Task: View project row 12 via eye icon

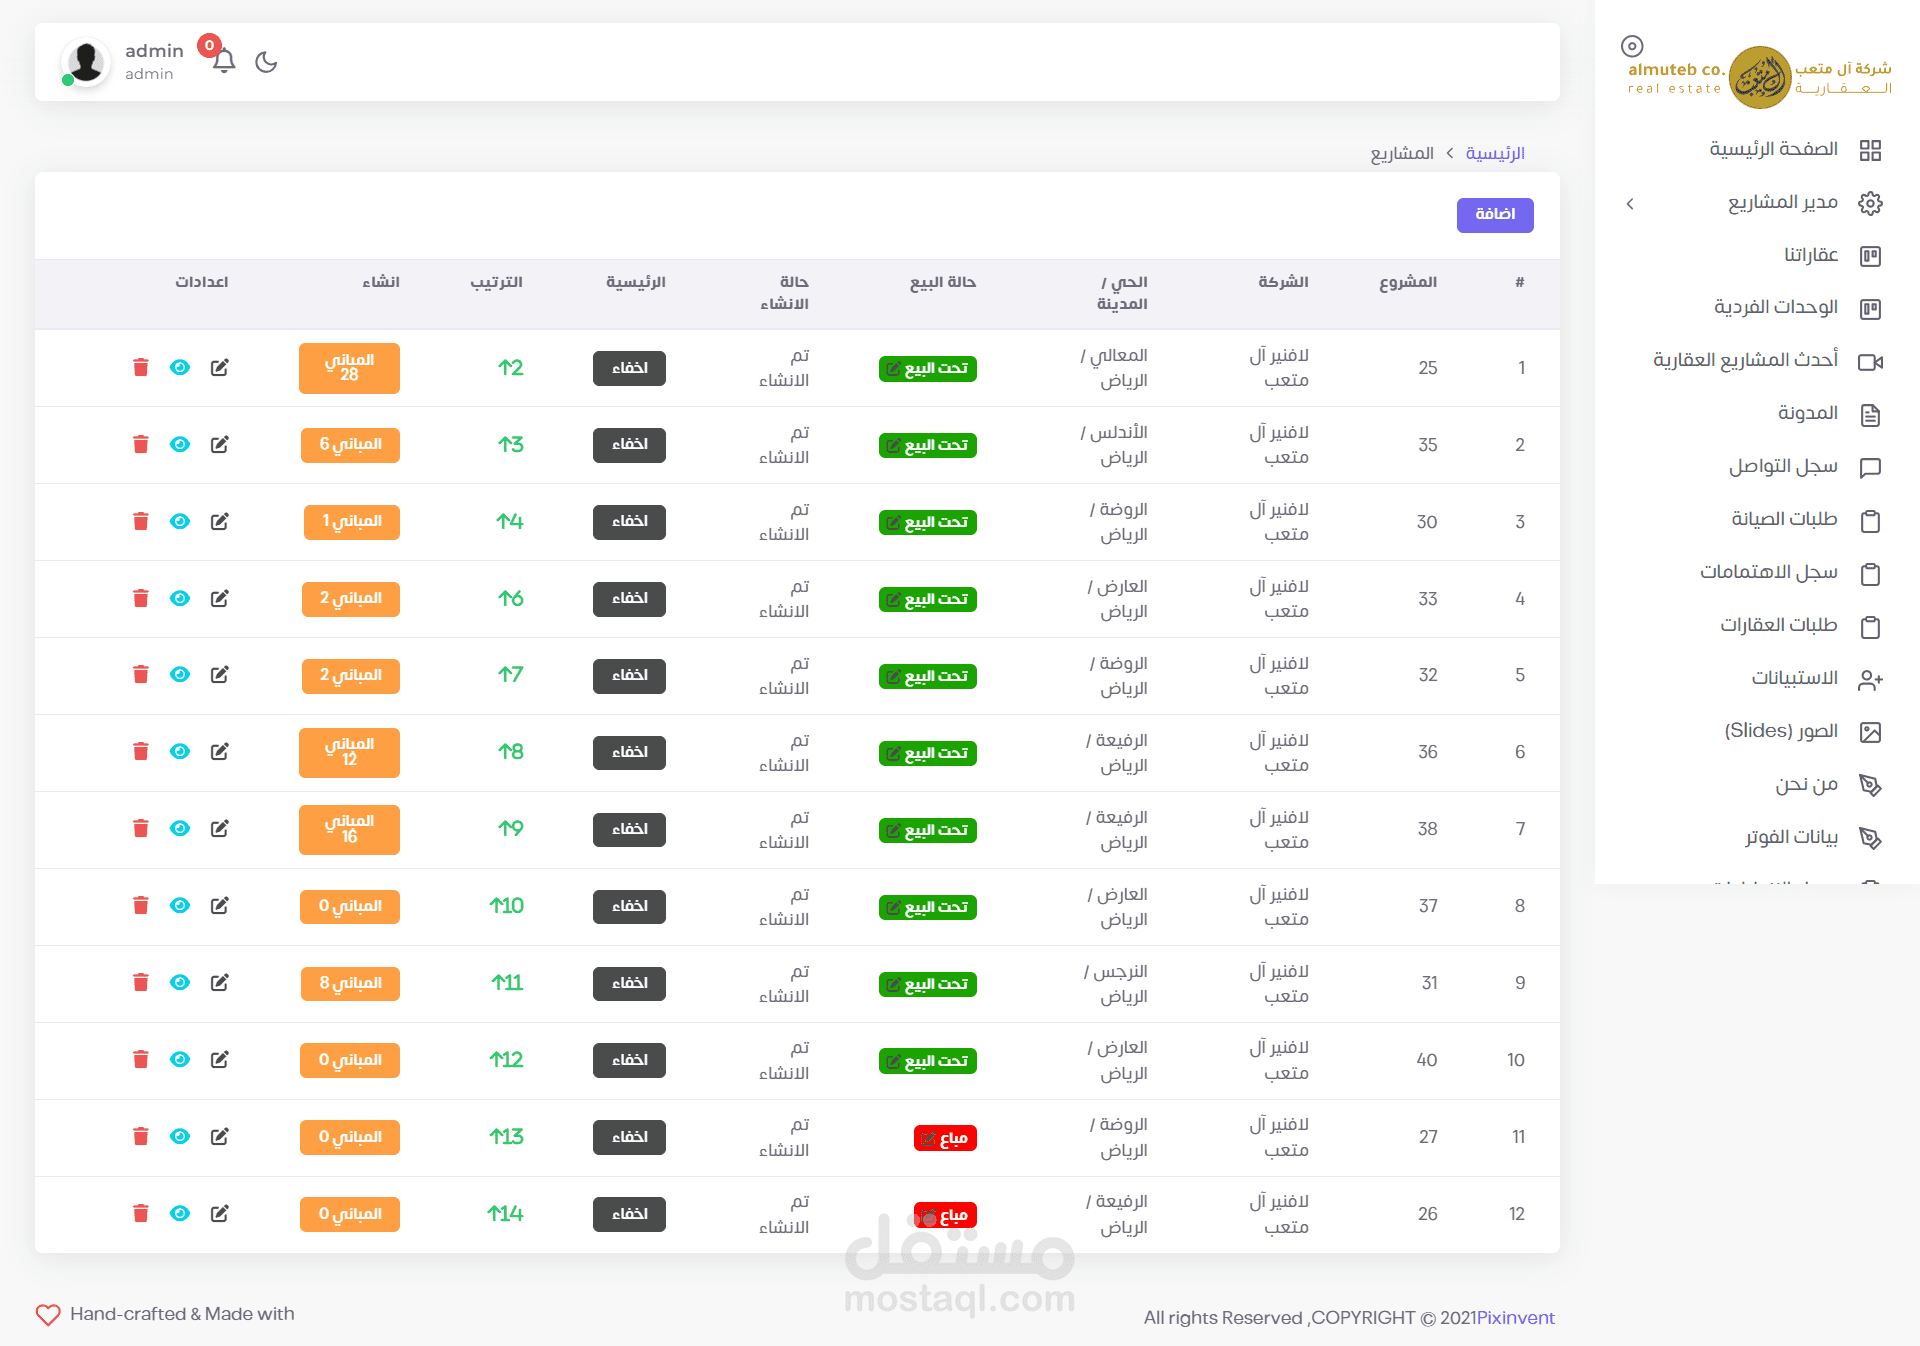Action: pos(180,1213)
